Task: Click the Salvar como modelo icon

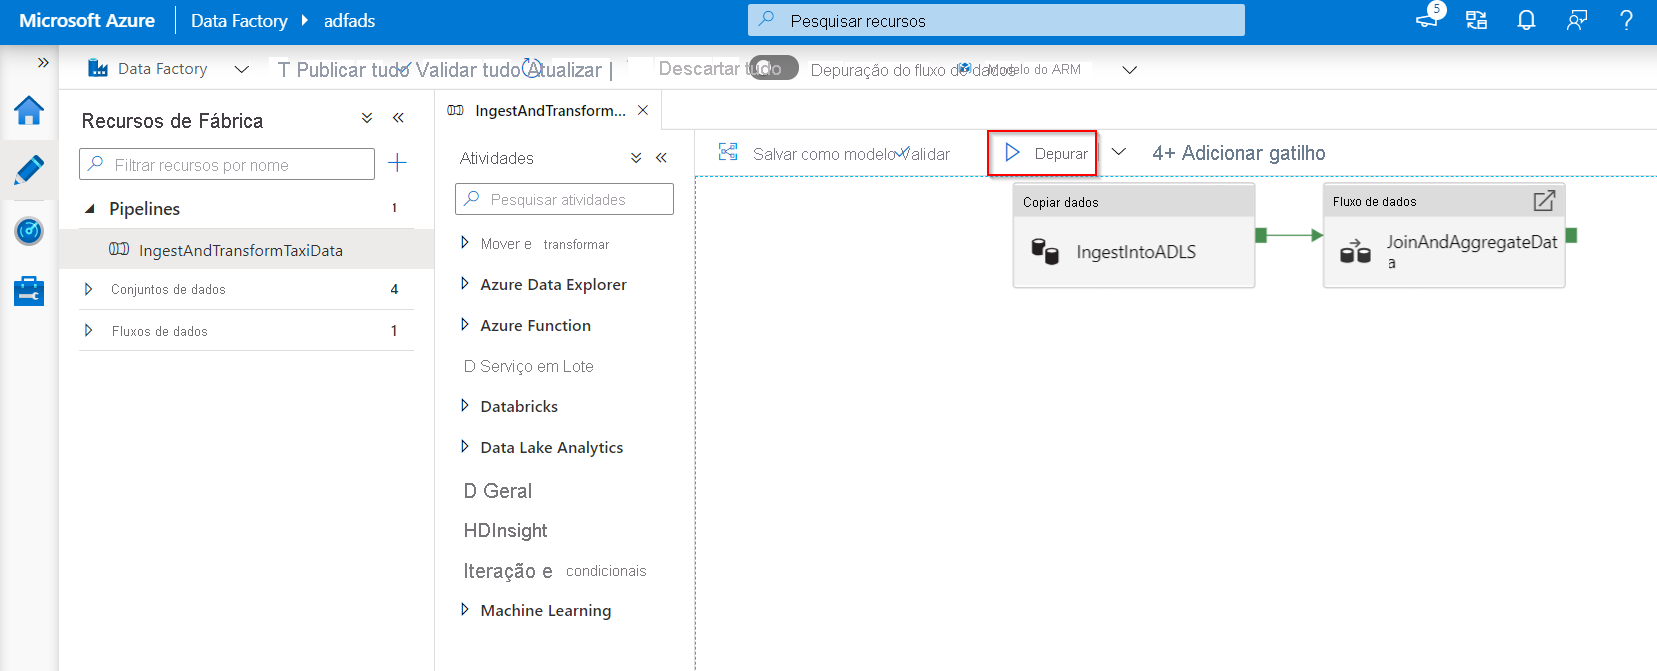Action: (728, 152)
